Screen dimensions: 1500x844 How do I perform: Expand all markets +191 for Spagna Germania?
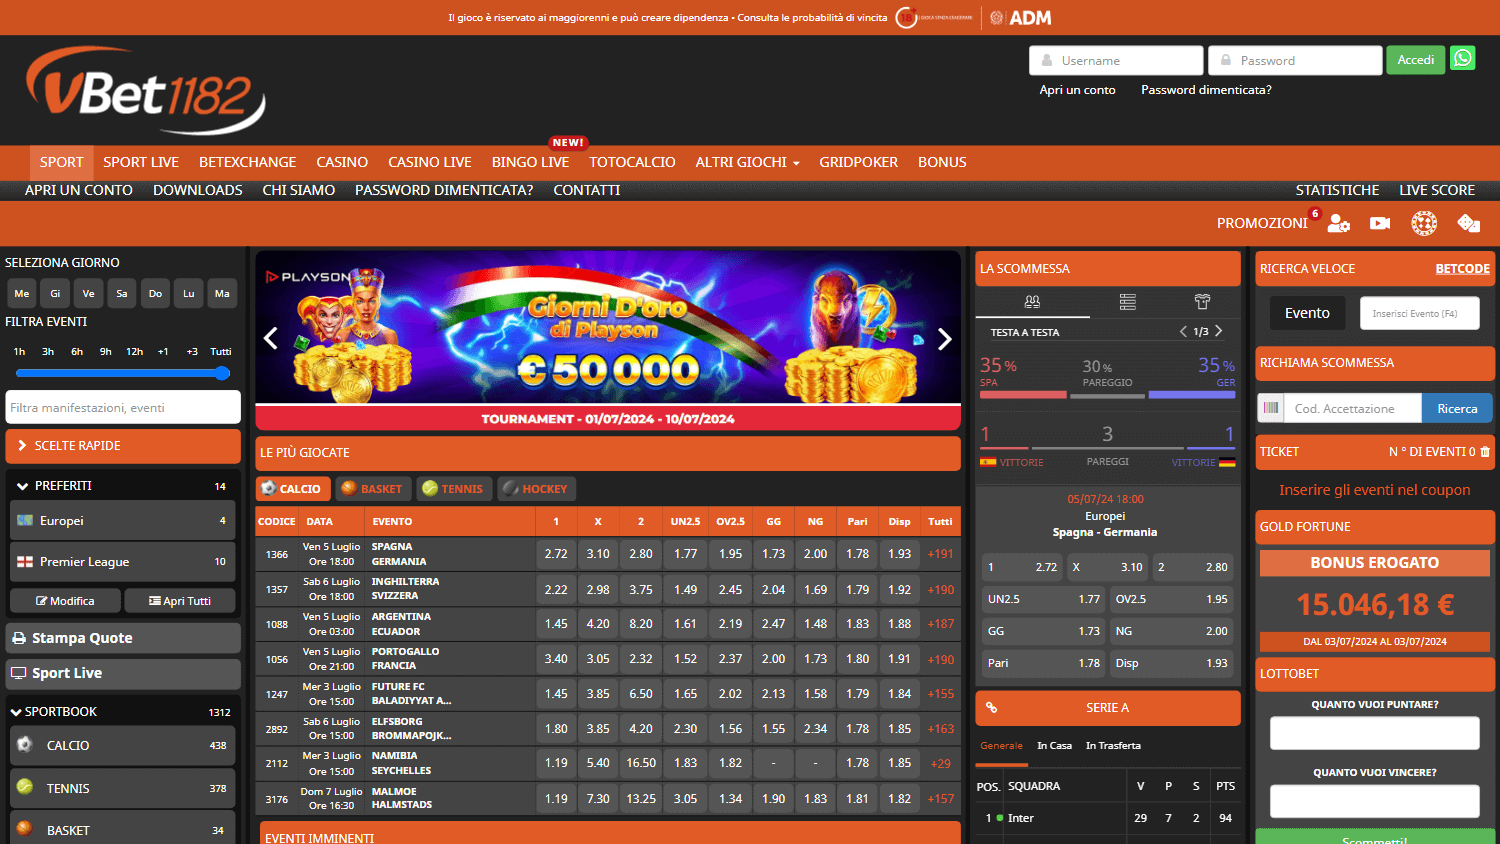point(940,554)
